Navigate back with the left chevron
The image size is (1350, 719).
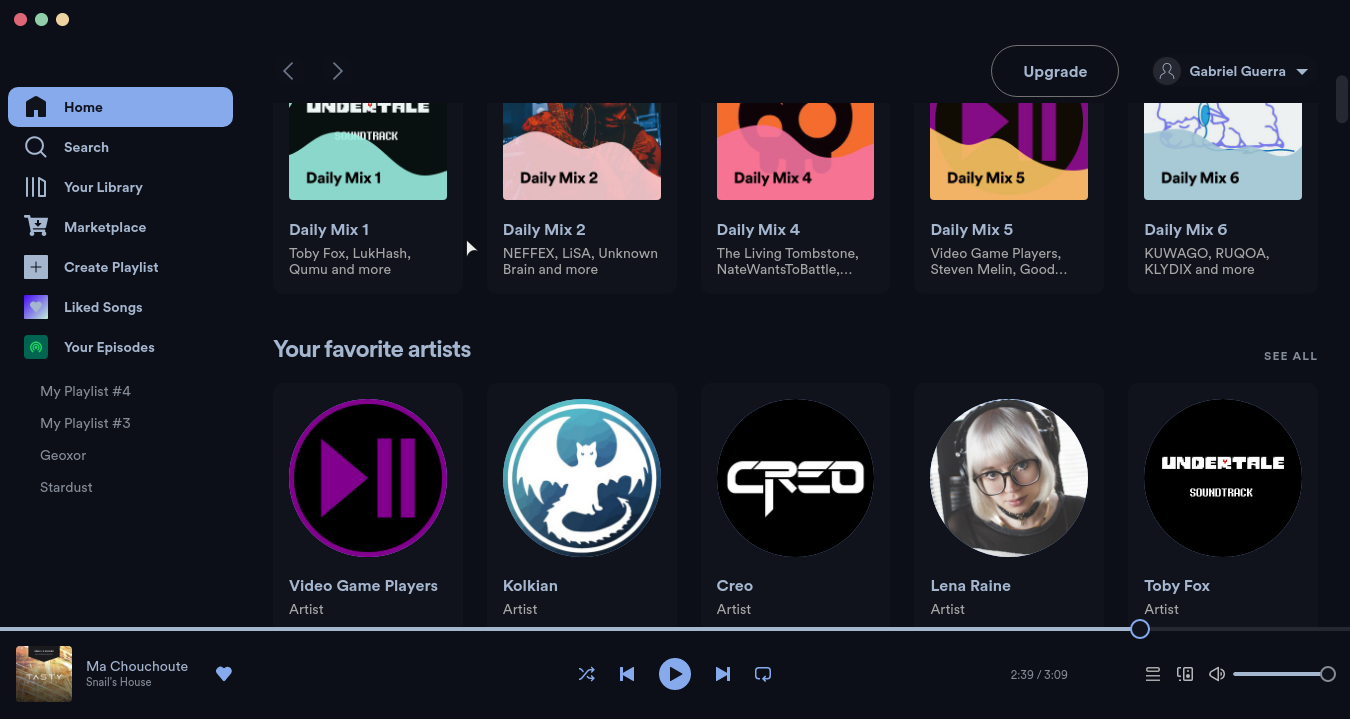(x=288, y=71)
